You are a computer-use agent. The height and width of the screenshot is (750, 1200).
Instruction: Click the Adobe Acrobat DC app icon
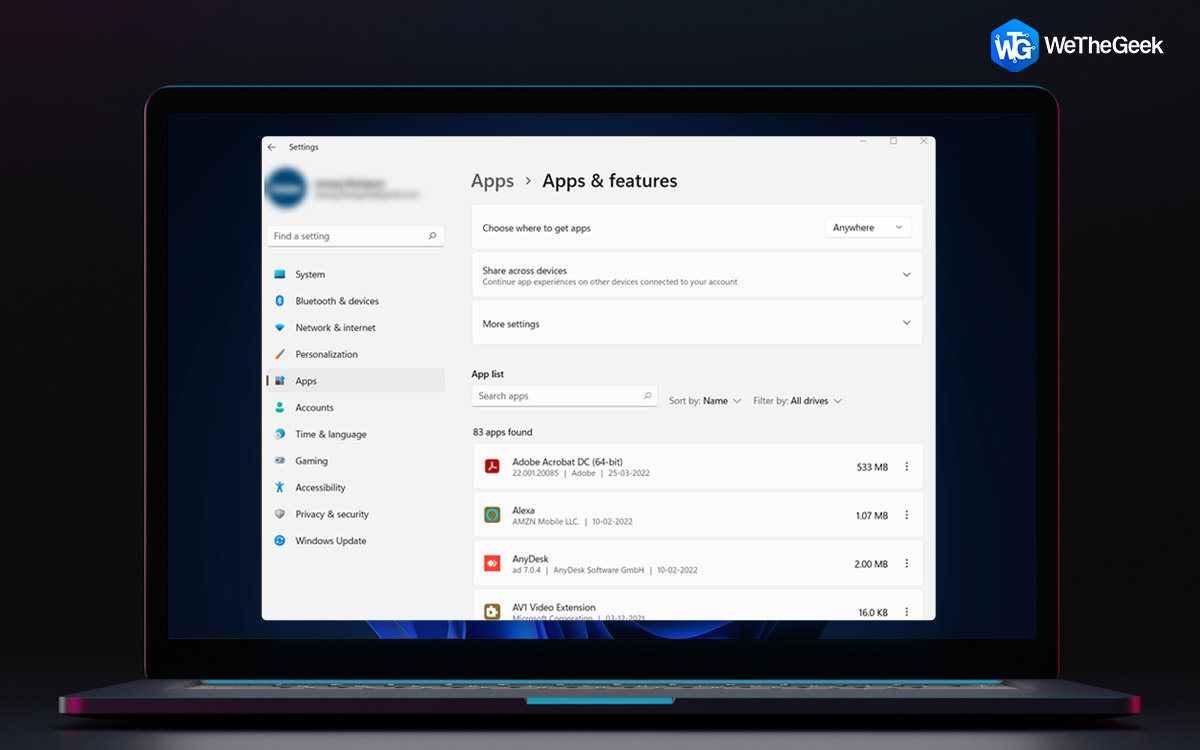492,466
